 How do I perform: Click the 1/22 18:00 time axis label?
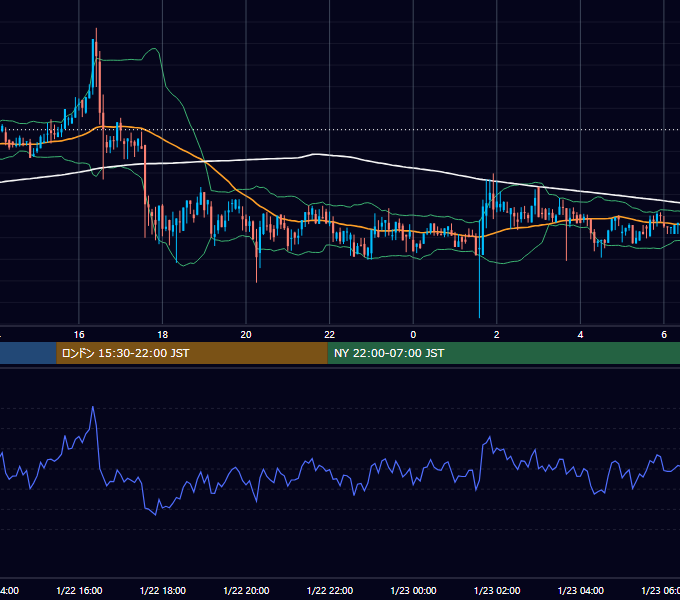point(163,590)
